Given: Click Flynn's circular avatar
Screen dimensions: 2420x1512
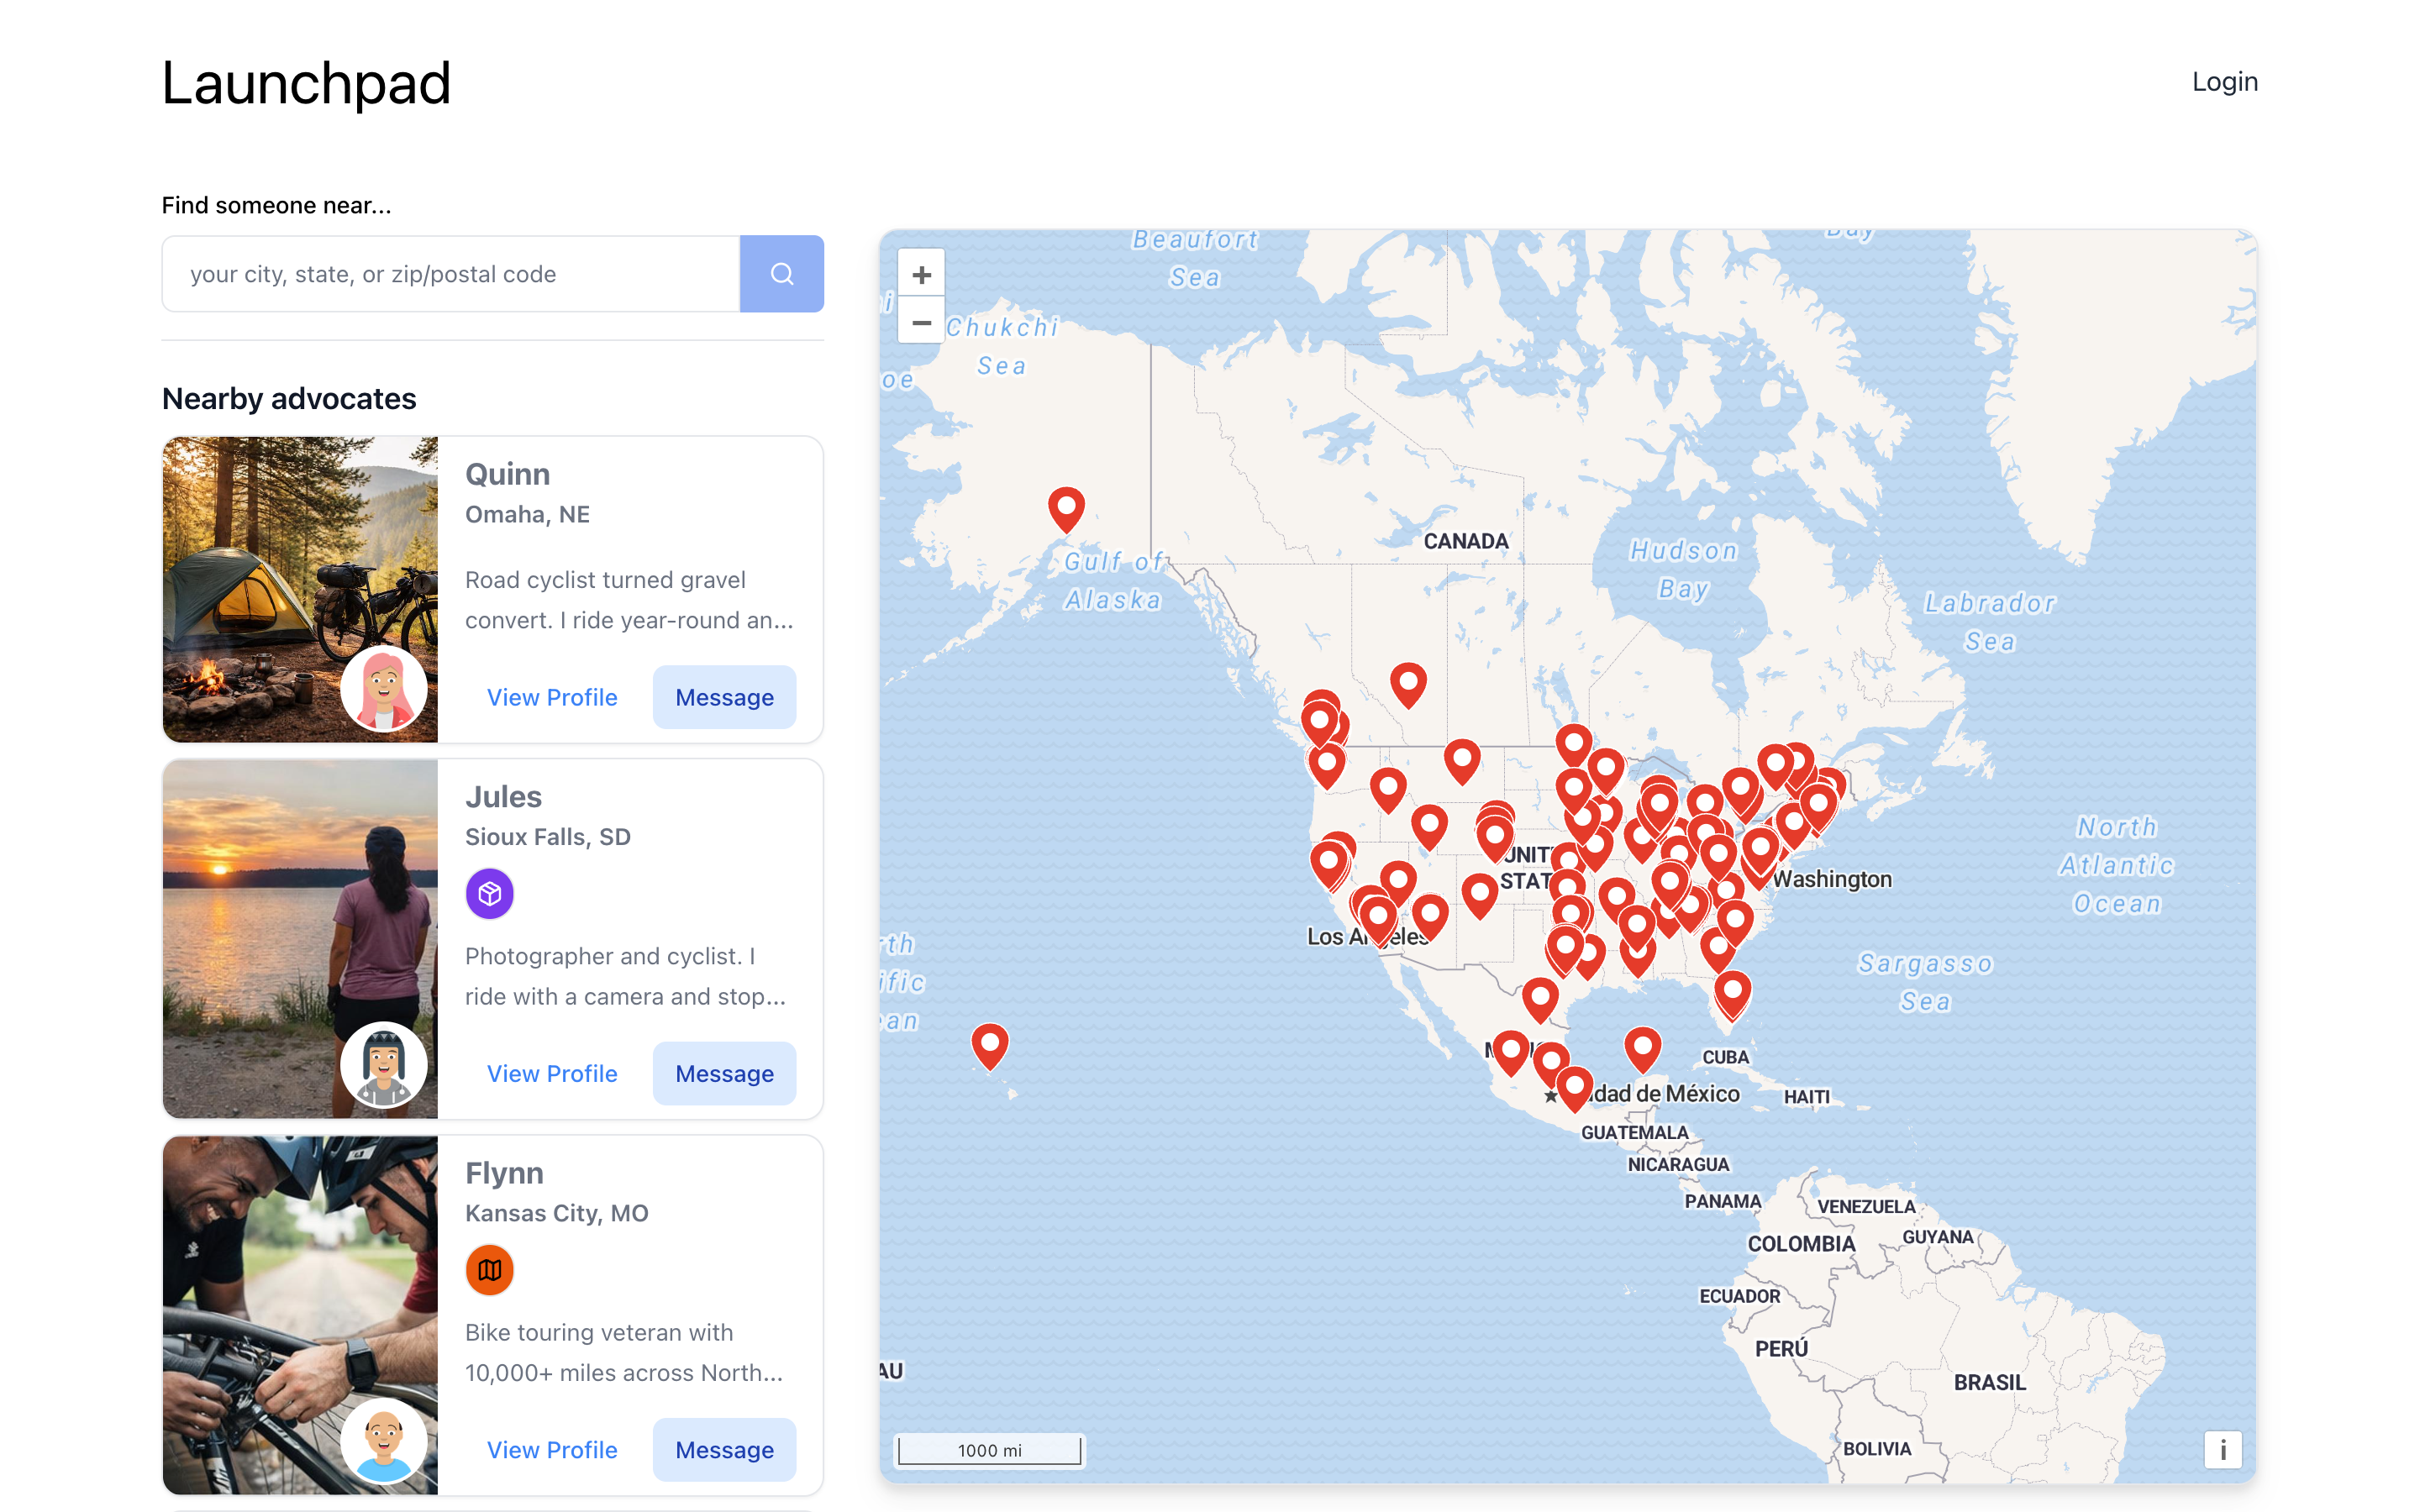Looking at the screenshot, I should pyautogui.click(x=384, y=1441).
